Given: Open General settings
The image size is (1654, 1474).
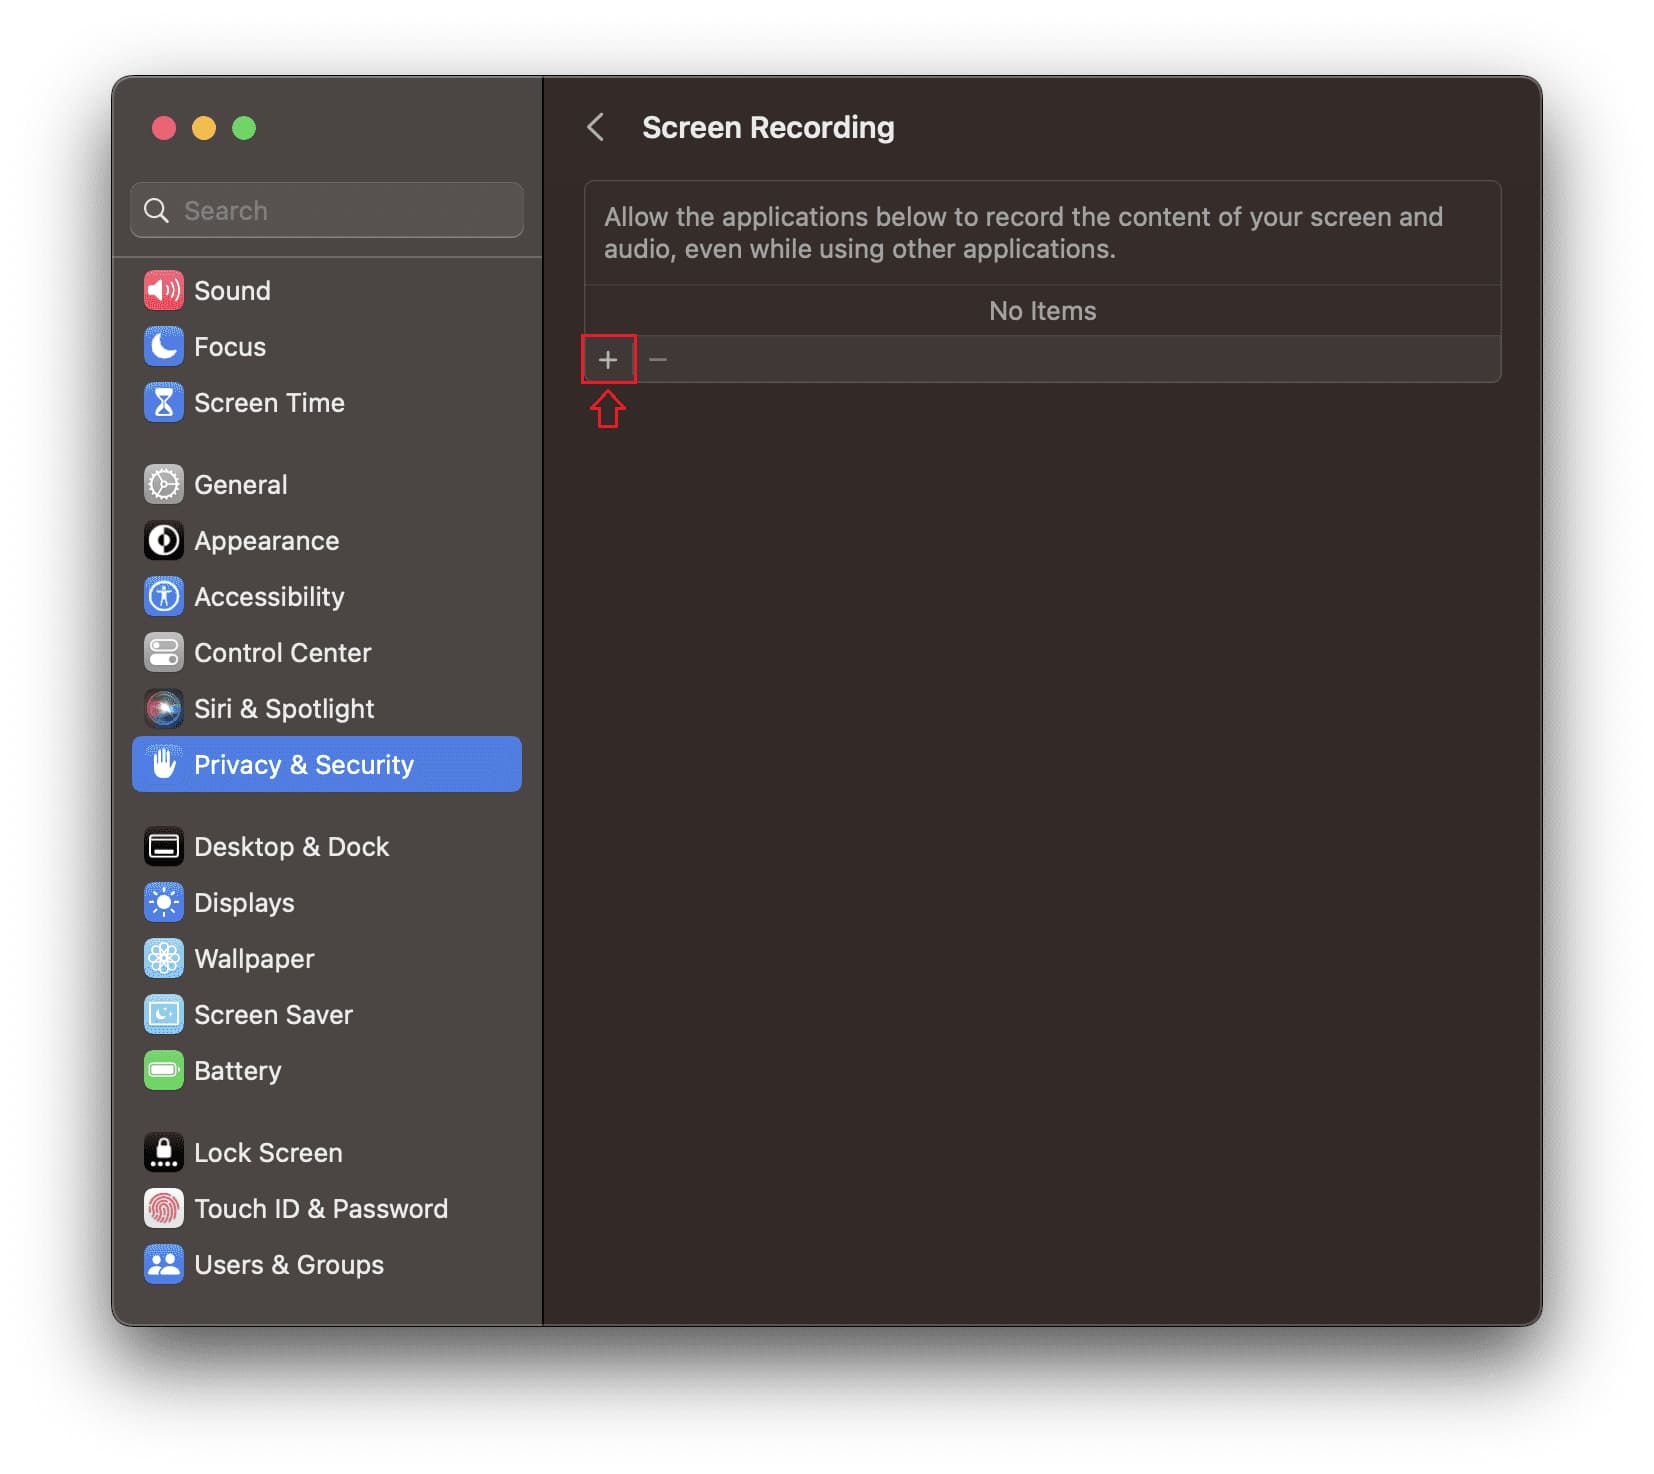Looking at the screenshot, I should (x=240, y=485).
